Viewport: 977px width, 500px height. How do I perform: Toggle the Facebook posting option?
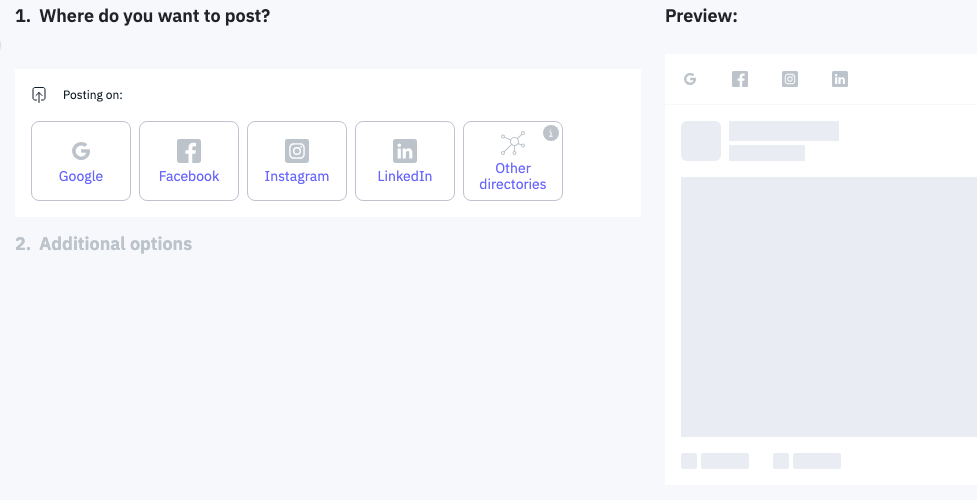point(189,161)
